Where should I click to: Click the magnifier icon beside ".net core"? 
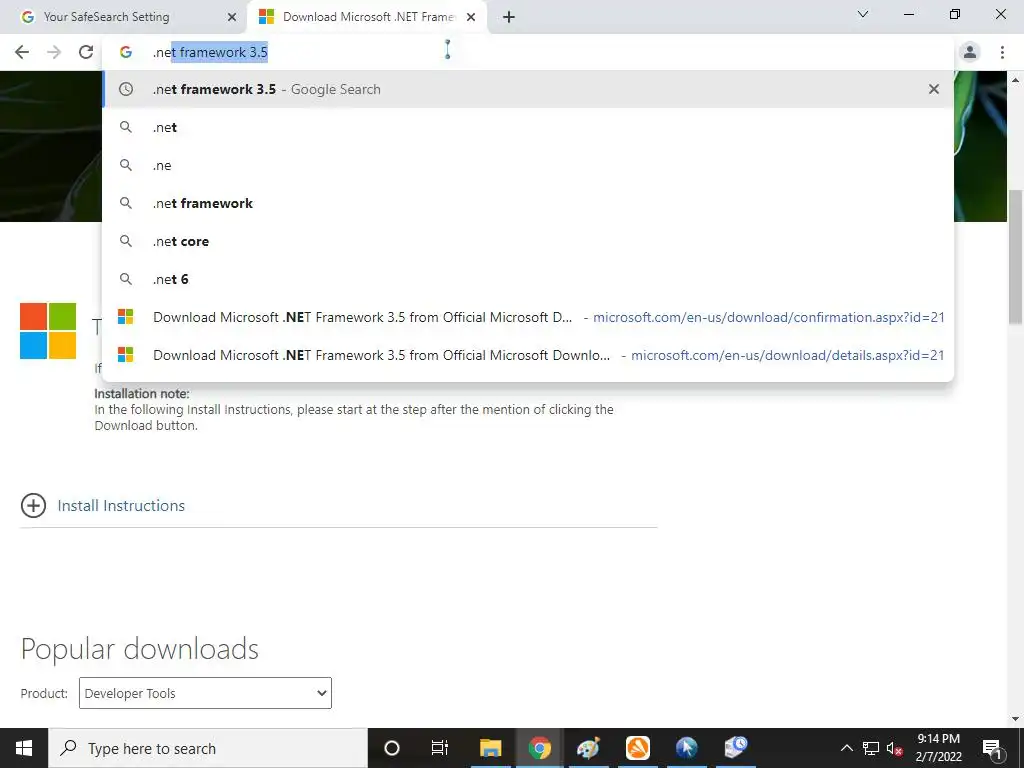point(125,241)
